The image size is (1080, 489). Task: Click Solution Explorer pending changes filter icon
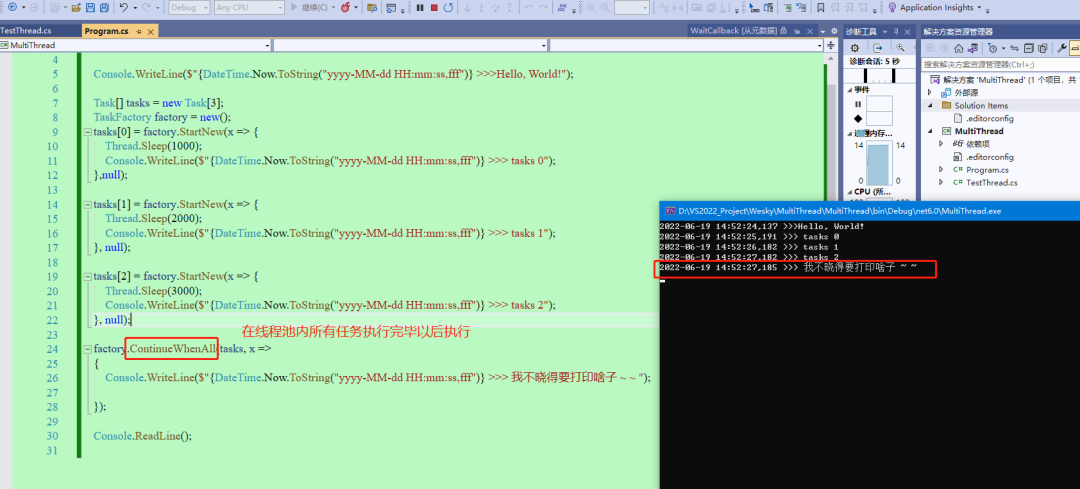pos(993,48)
